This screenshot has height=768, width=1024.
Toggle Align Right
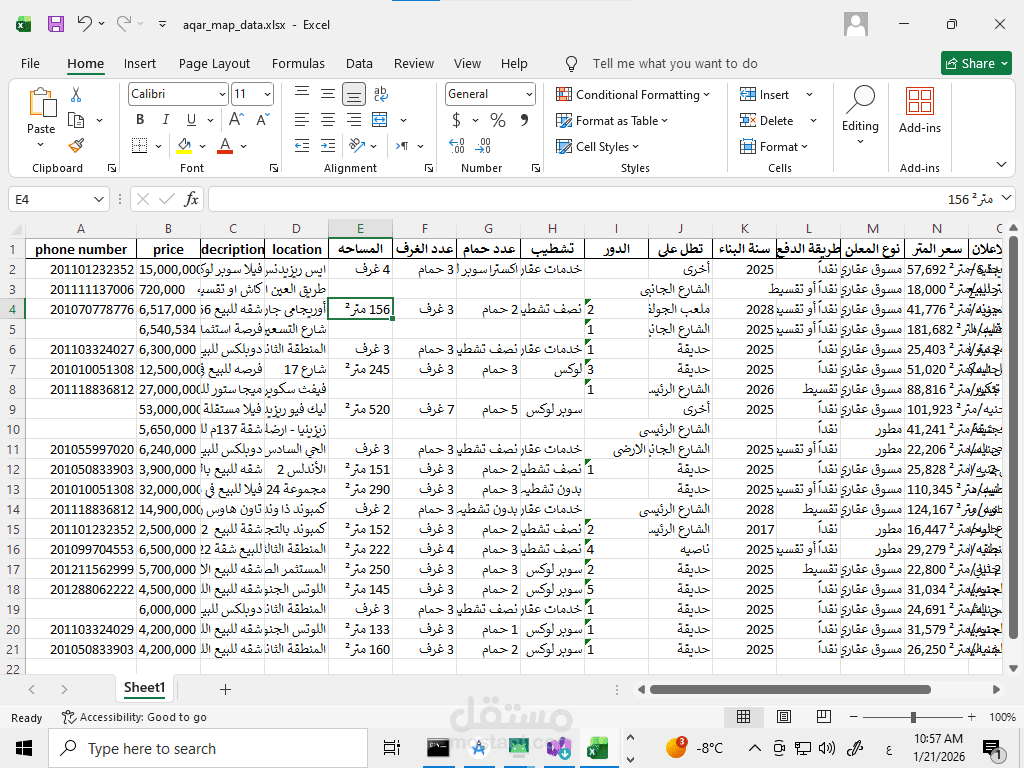pyautogui.click(x=354, y=120)
